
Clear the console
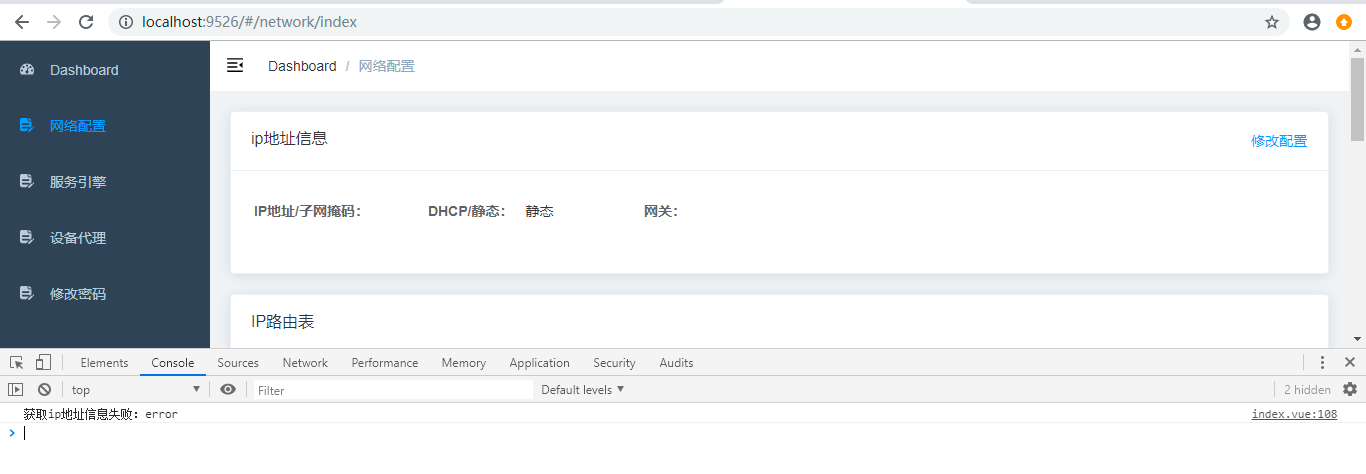point(44,389)
